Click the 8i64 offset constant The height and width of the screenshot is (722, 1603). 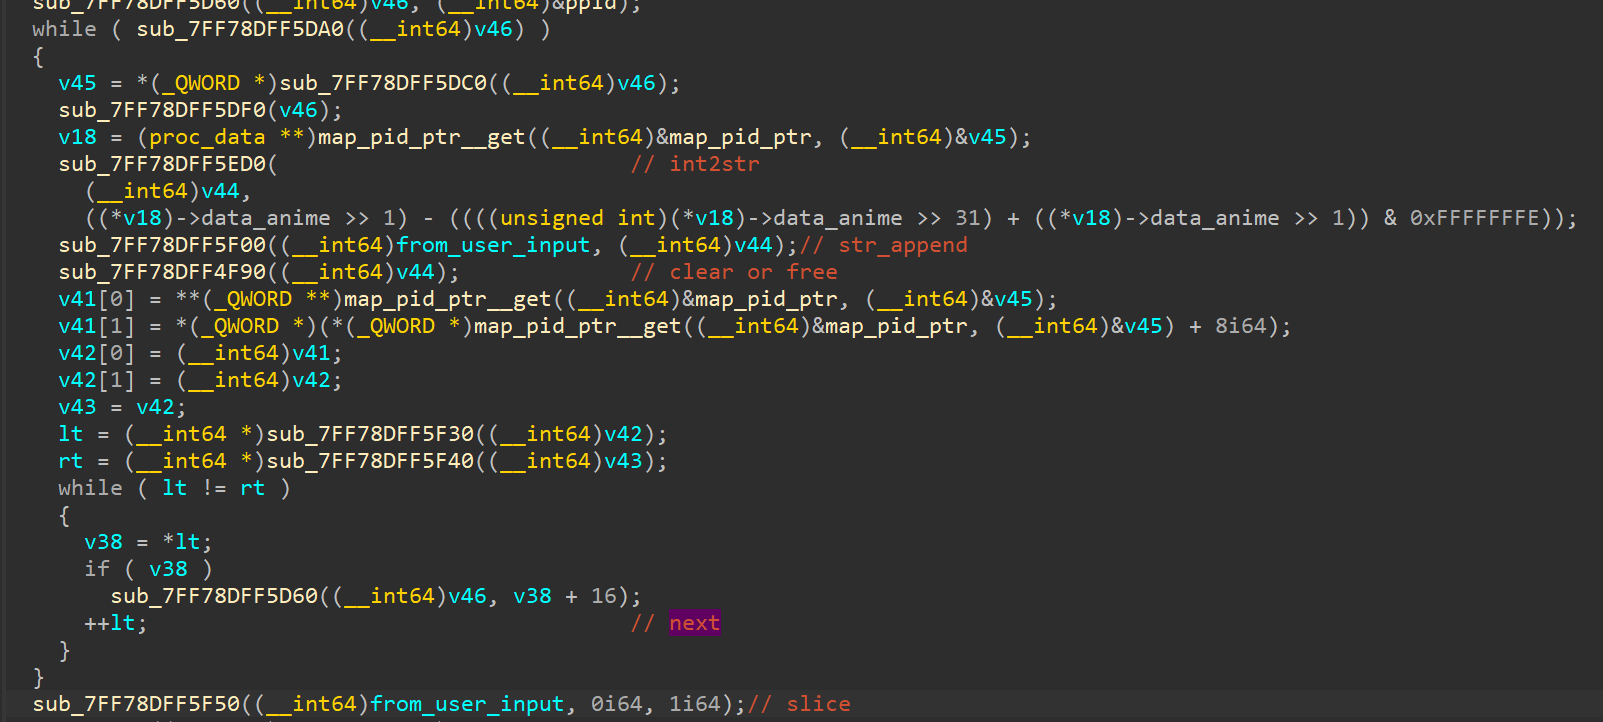tap(1240, 326)
